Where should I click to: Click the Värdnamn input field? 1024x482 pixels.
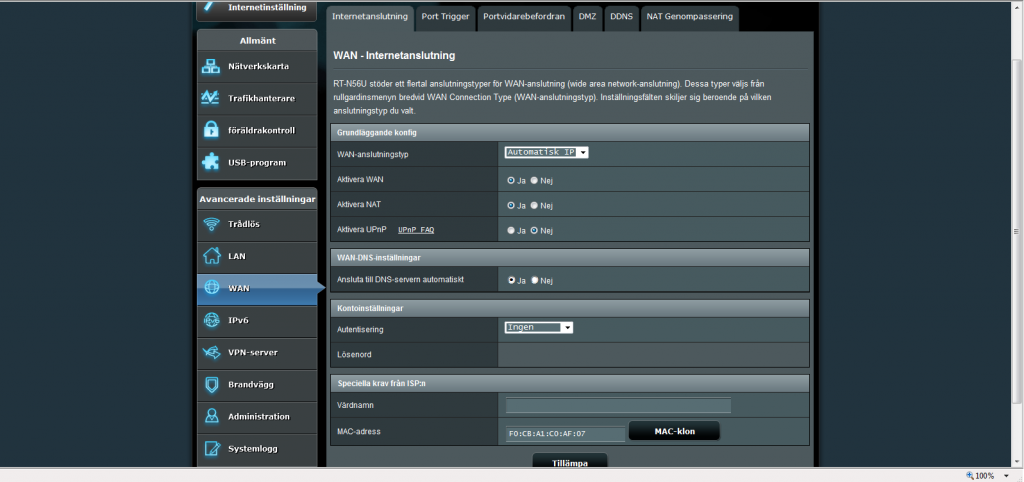618,405
